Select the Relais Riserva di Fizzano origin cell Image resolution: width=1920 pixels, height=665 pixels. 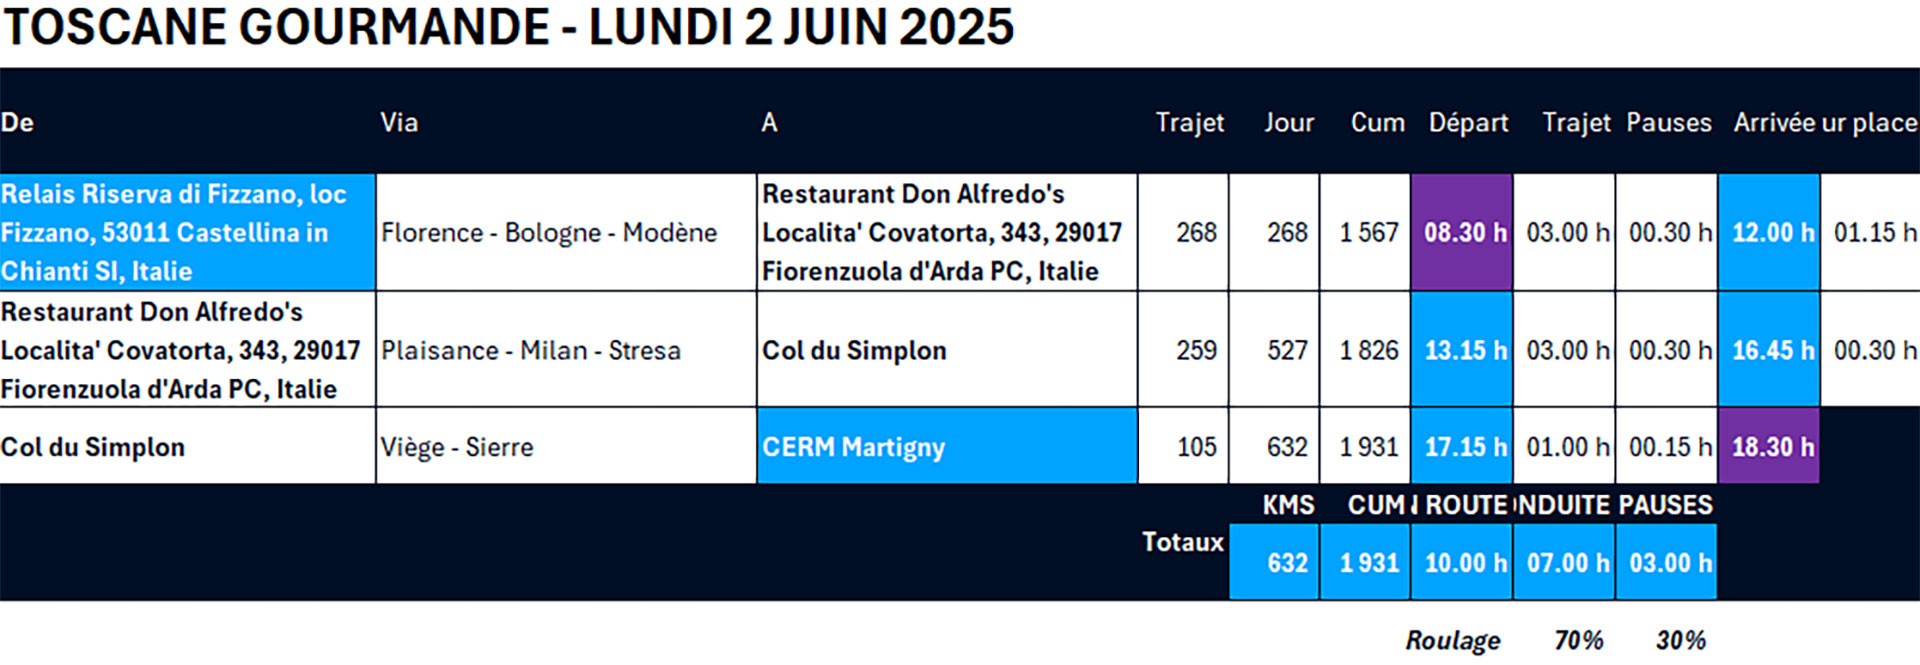coord(187,232)
